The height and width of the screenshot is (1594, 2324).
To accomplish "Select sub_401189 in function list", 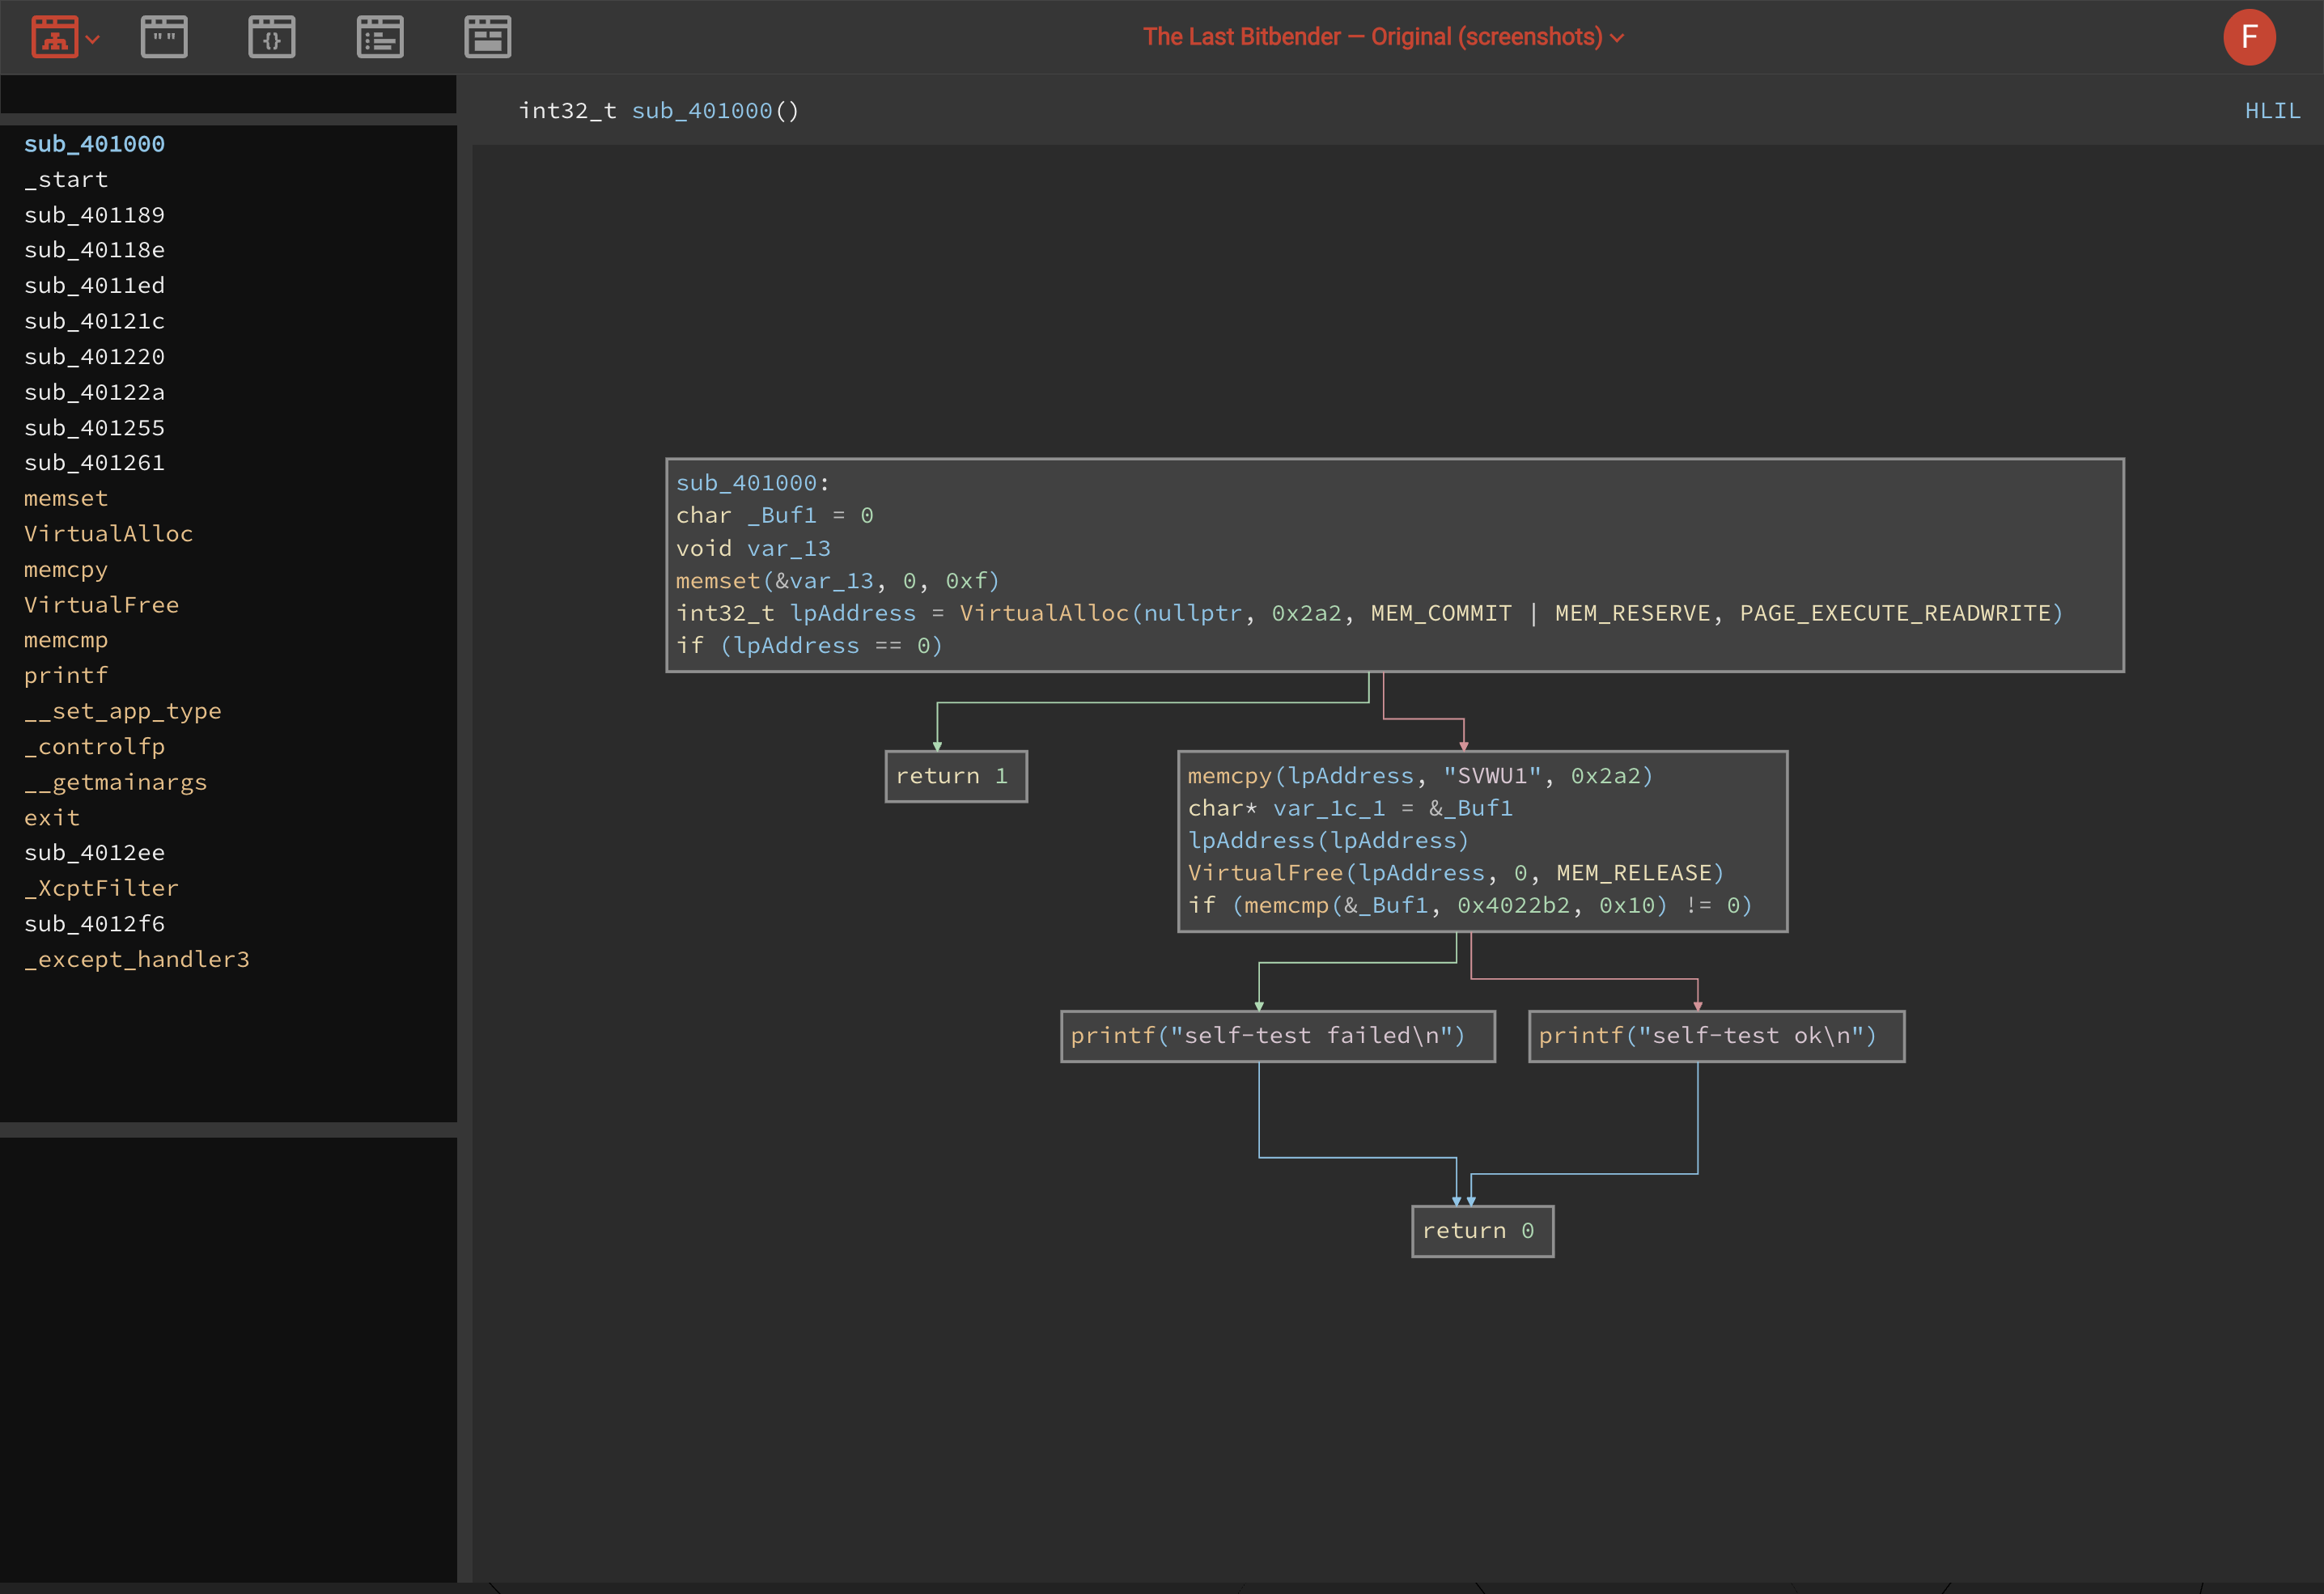I will [x=94, y=215].
